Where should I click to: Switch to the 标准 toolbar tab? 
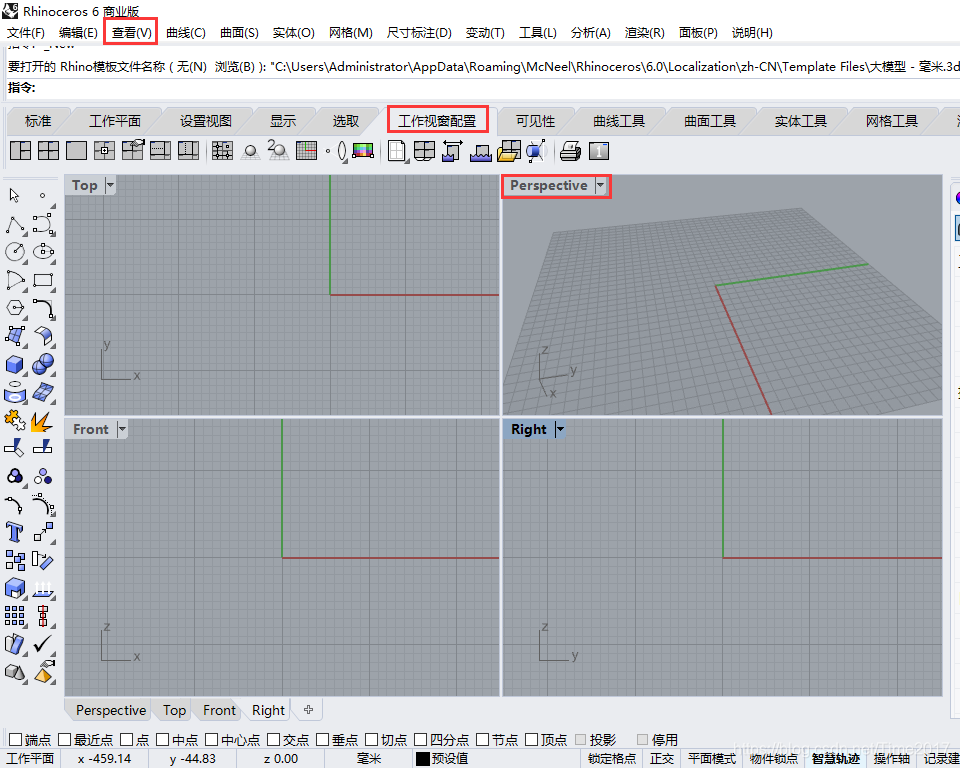coord(38,121)
